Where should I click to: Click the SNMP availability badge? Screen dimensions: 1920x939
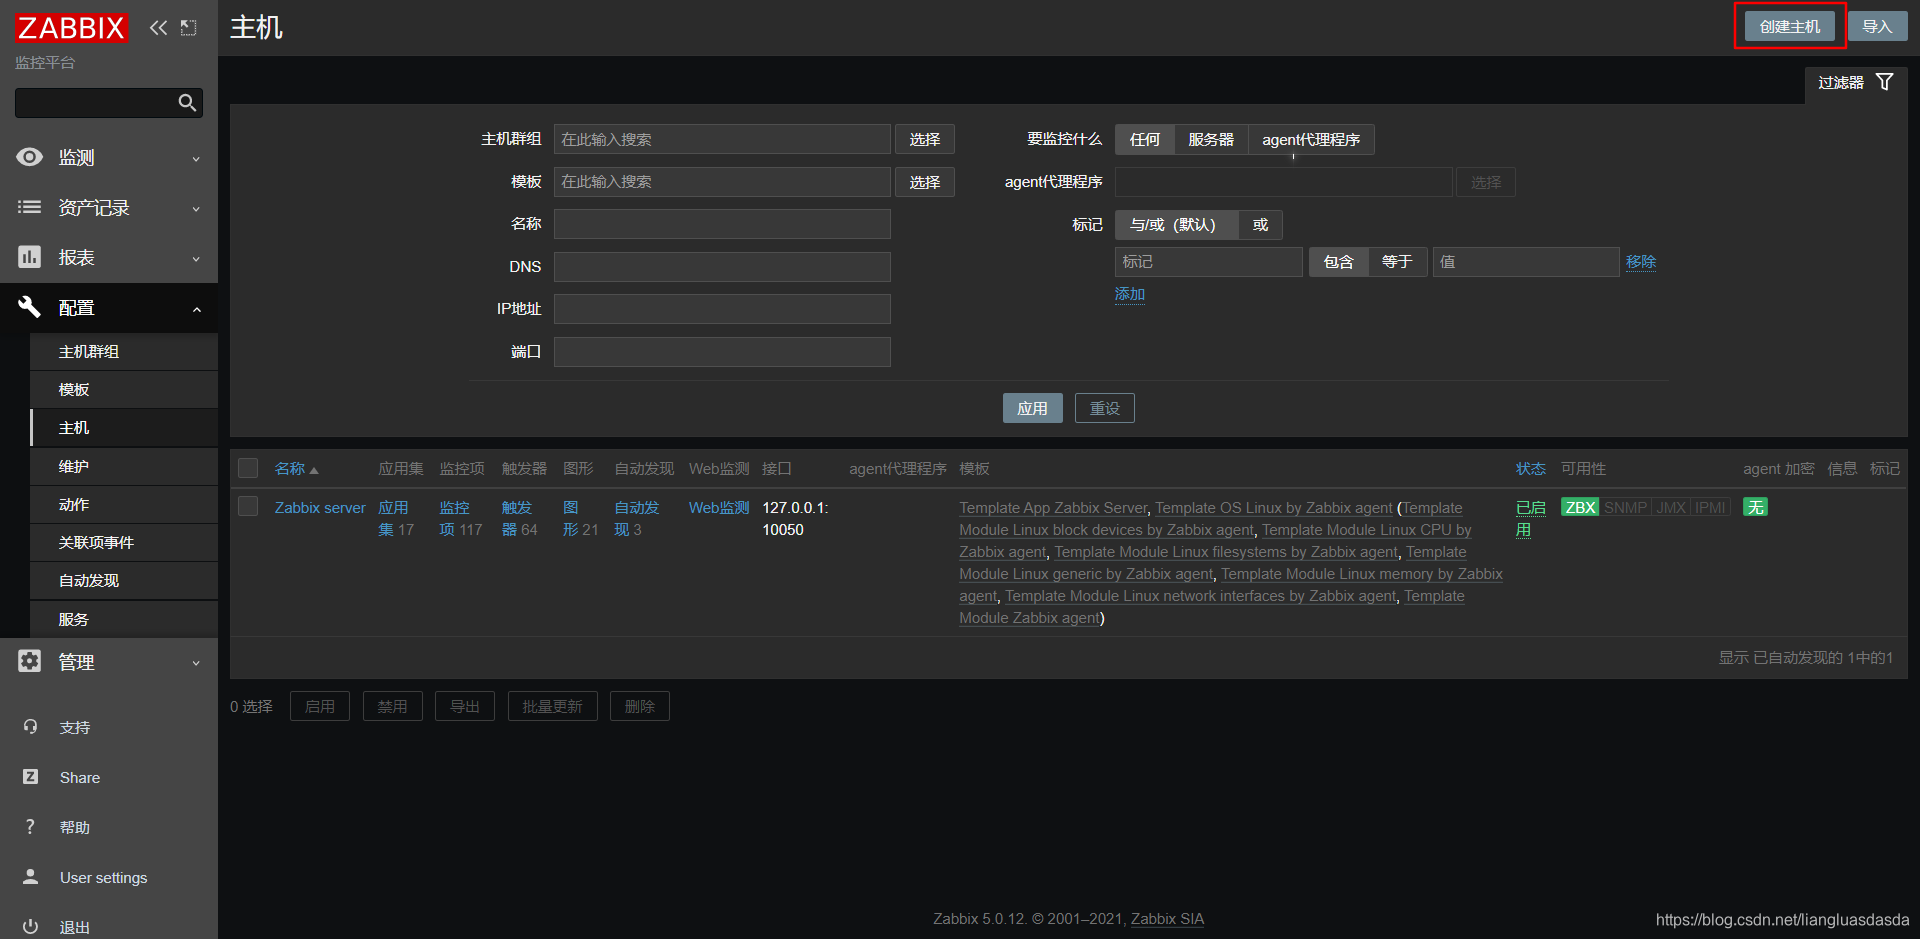[1625, 508]
